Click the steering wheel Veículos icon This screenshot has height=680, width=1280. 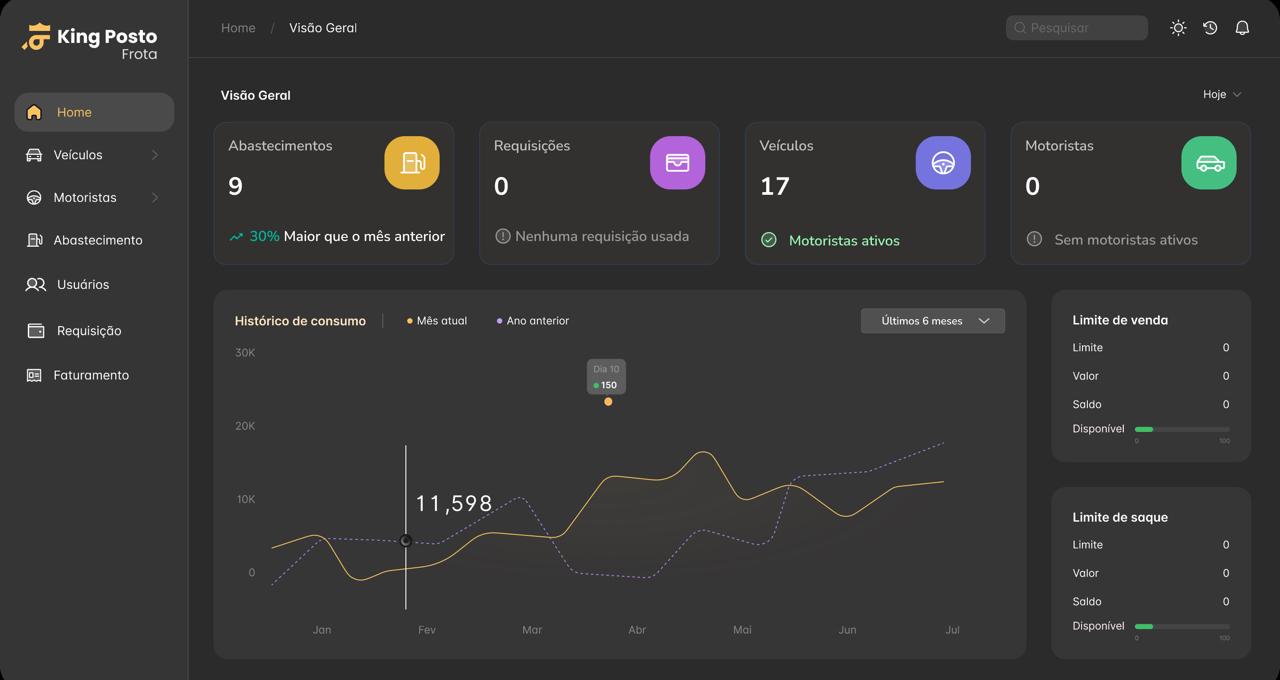coord(943,163)
